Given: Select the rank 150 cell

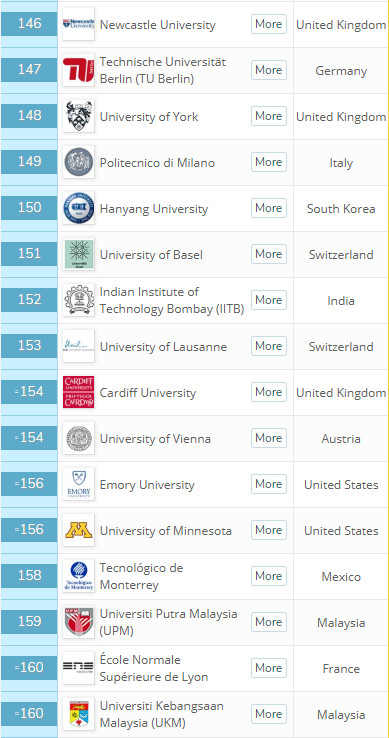Looking at the screenshot, I should [29, 208].
